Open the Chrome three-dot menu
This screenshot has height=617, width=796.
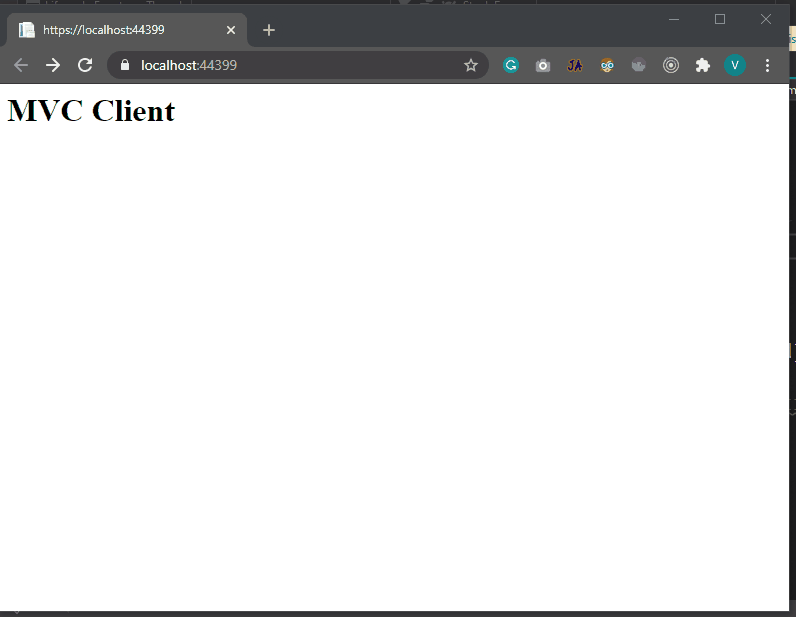pyautogui.click(x=767, y=65)
